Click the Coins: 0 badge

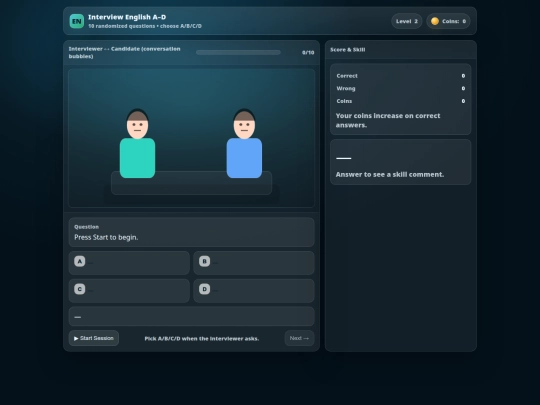(448, 21)
